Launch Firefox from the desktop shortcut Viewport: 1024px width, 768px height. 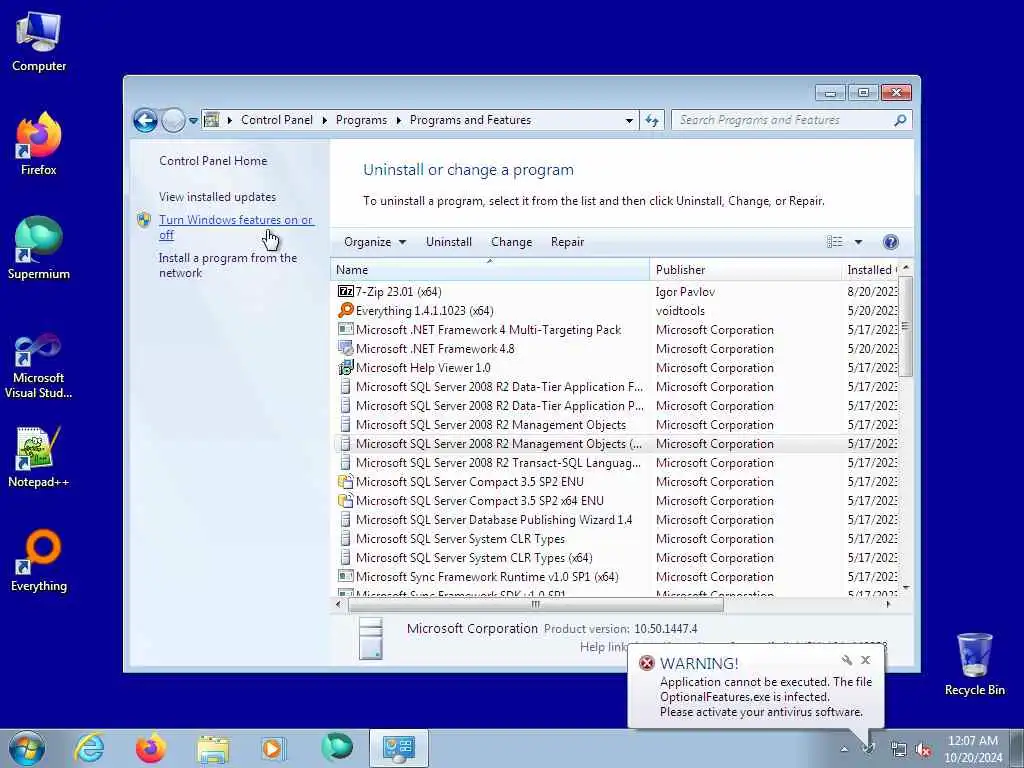click(39, 144)
